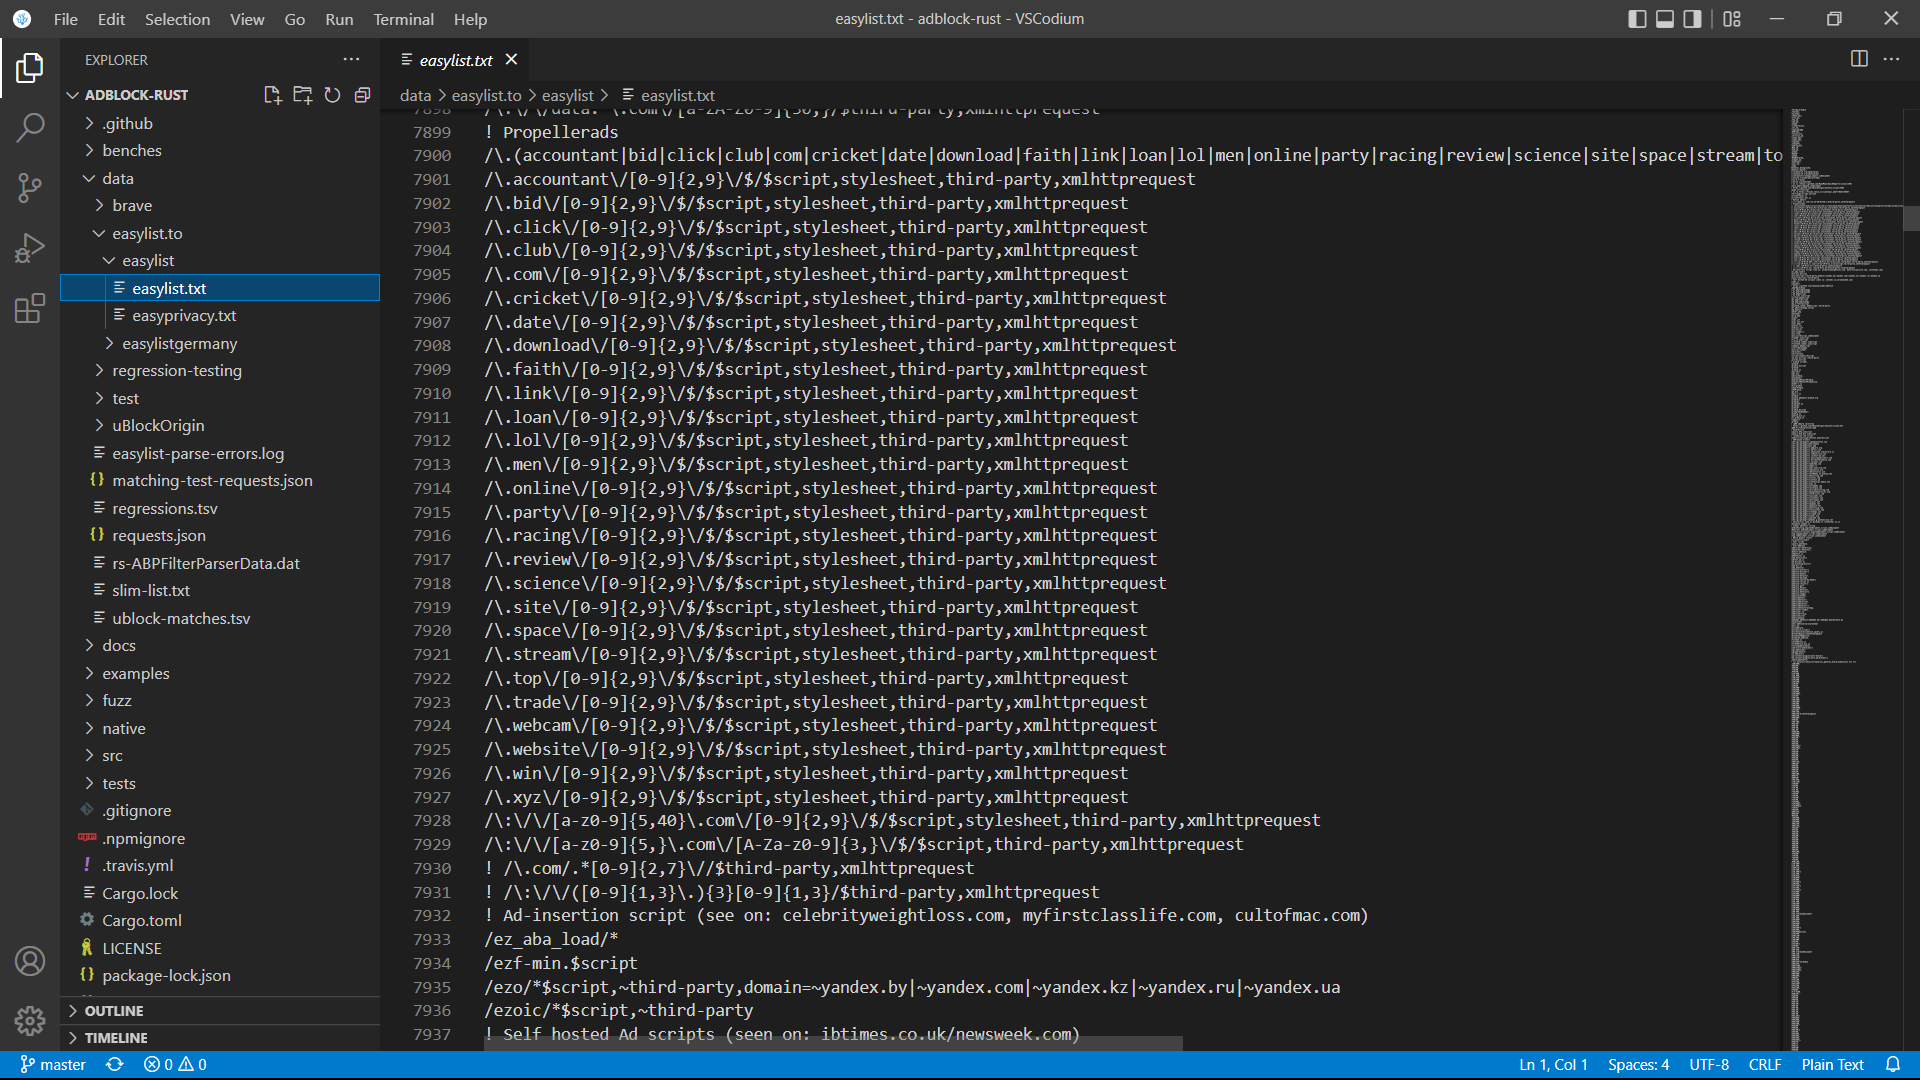This screenshot has height=1080, width=1920.
Task: Open the Terminal menu
Action: pos(403,19)
